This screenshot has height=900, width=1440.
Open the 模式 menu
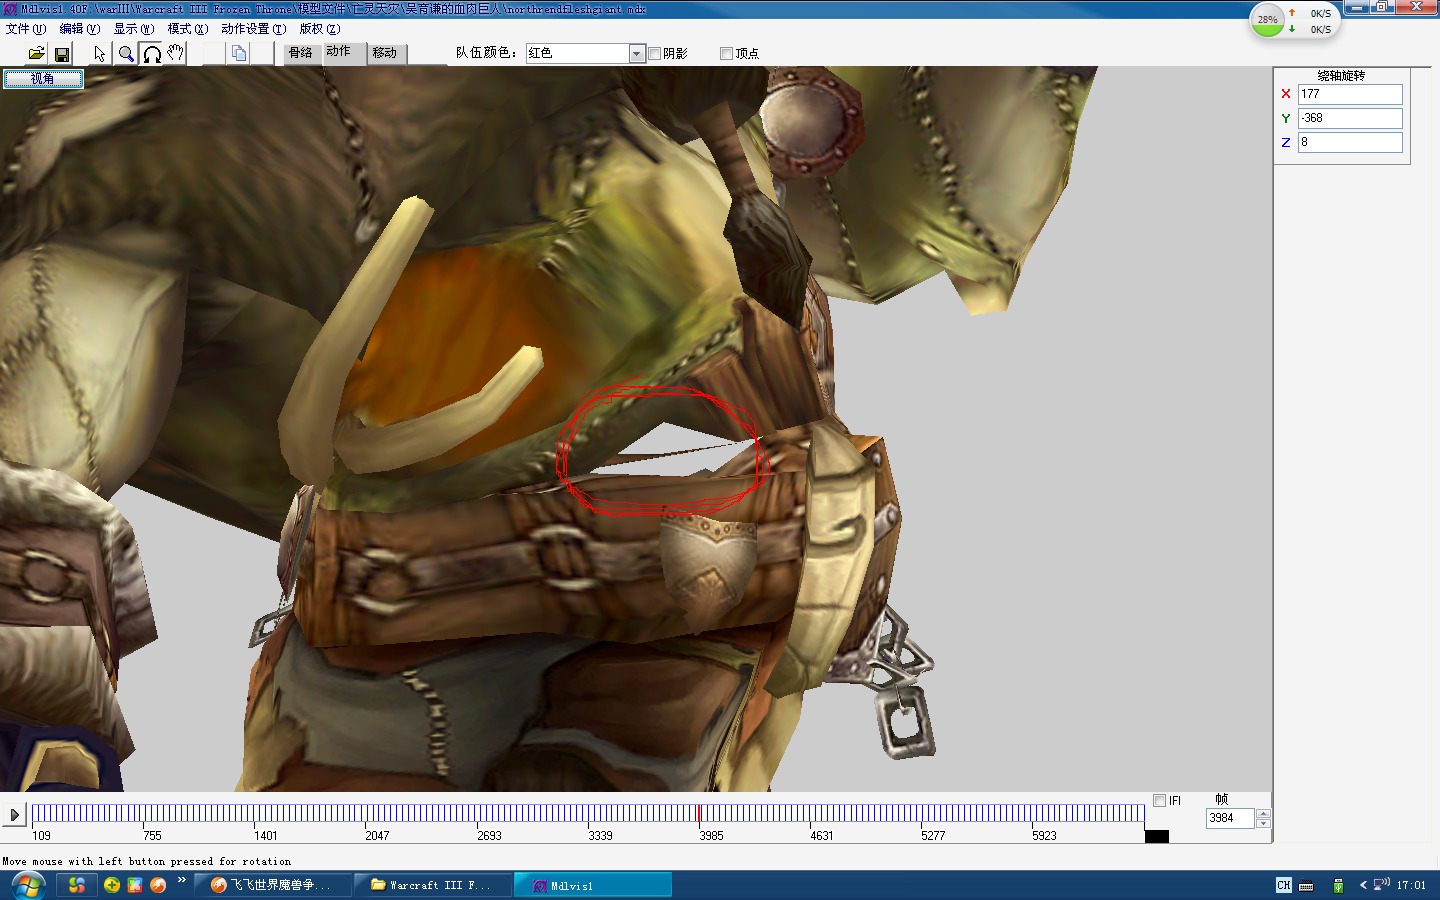coord(188,29)
